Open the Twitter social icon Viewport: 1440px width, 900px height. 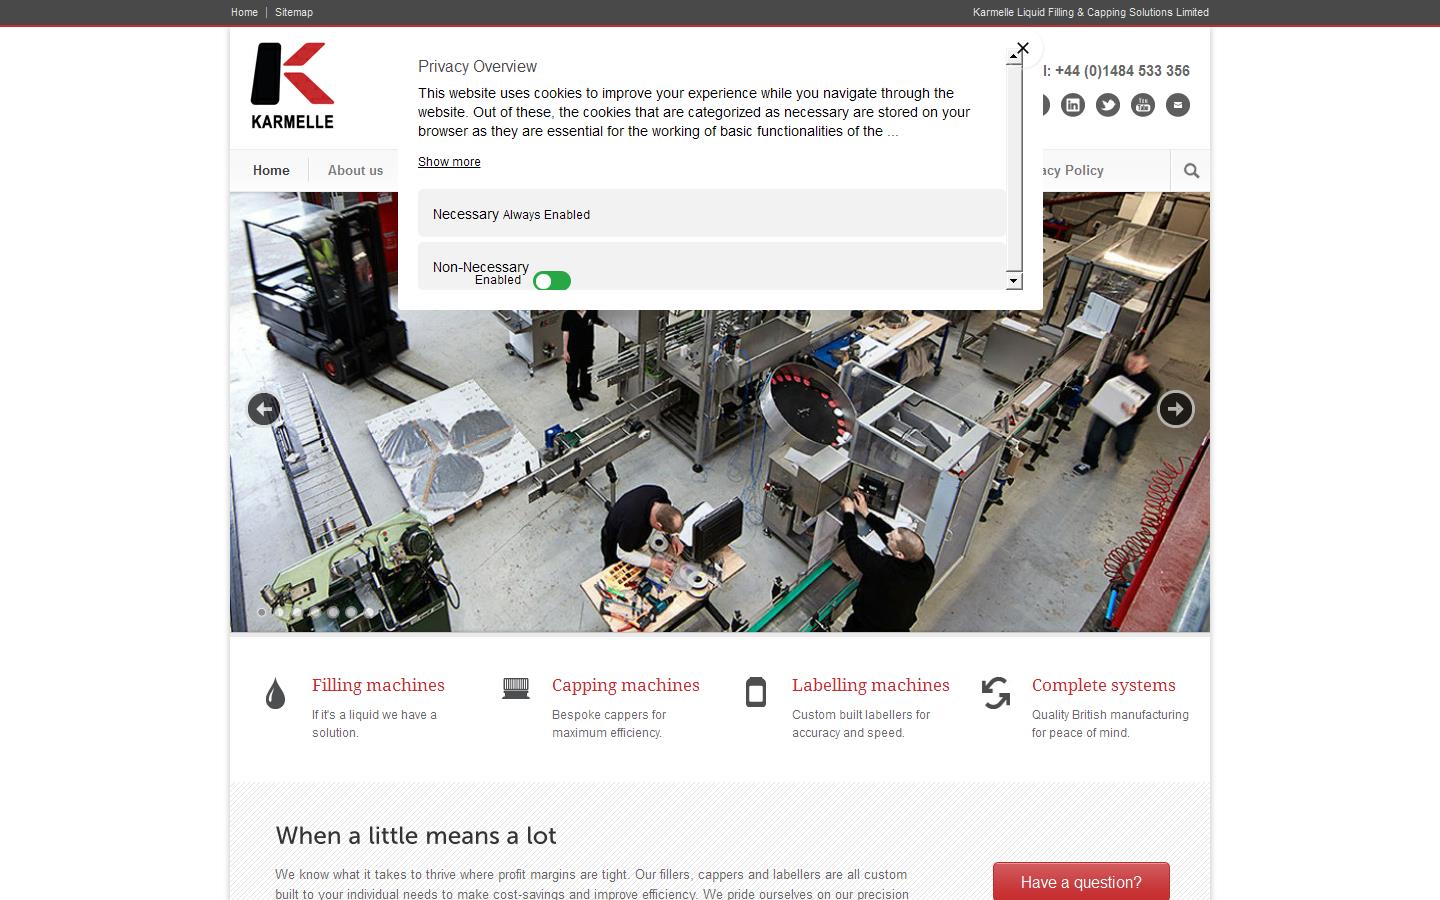[1107, 104]
